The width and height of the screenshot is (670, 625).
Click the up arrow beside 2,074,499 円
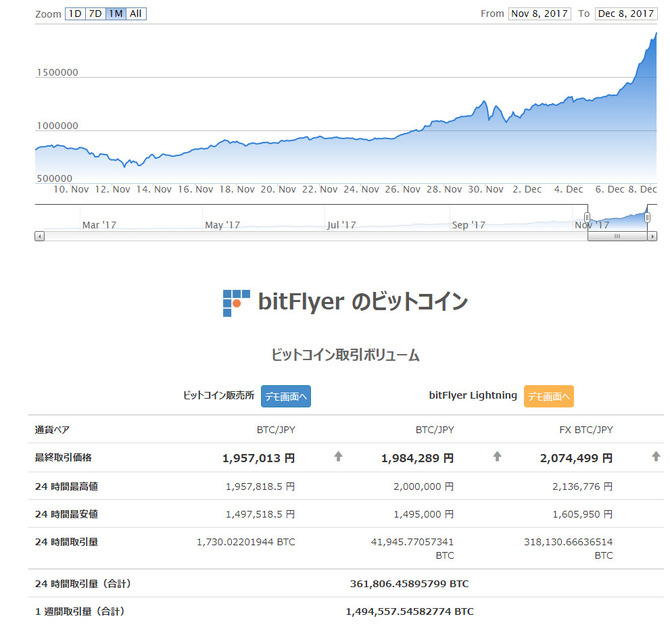pyautogui.click(x=656, y=456)
